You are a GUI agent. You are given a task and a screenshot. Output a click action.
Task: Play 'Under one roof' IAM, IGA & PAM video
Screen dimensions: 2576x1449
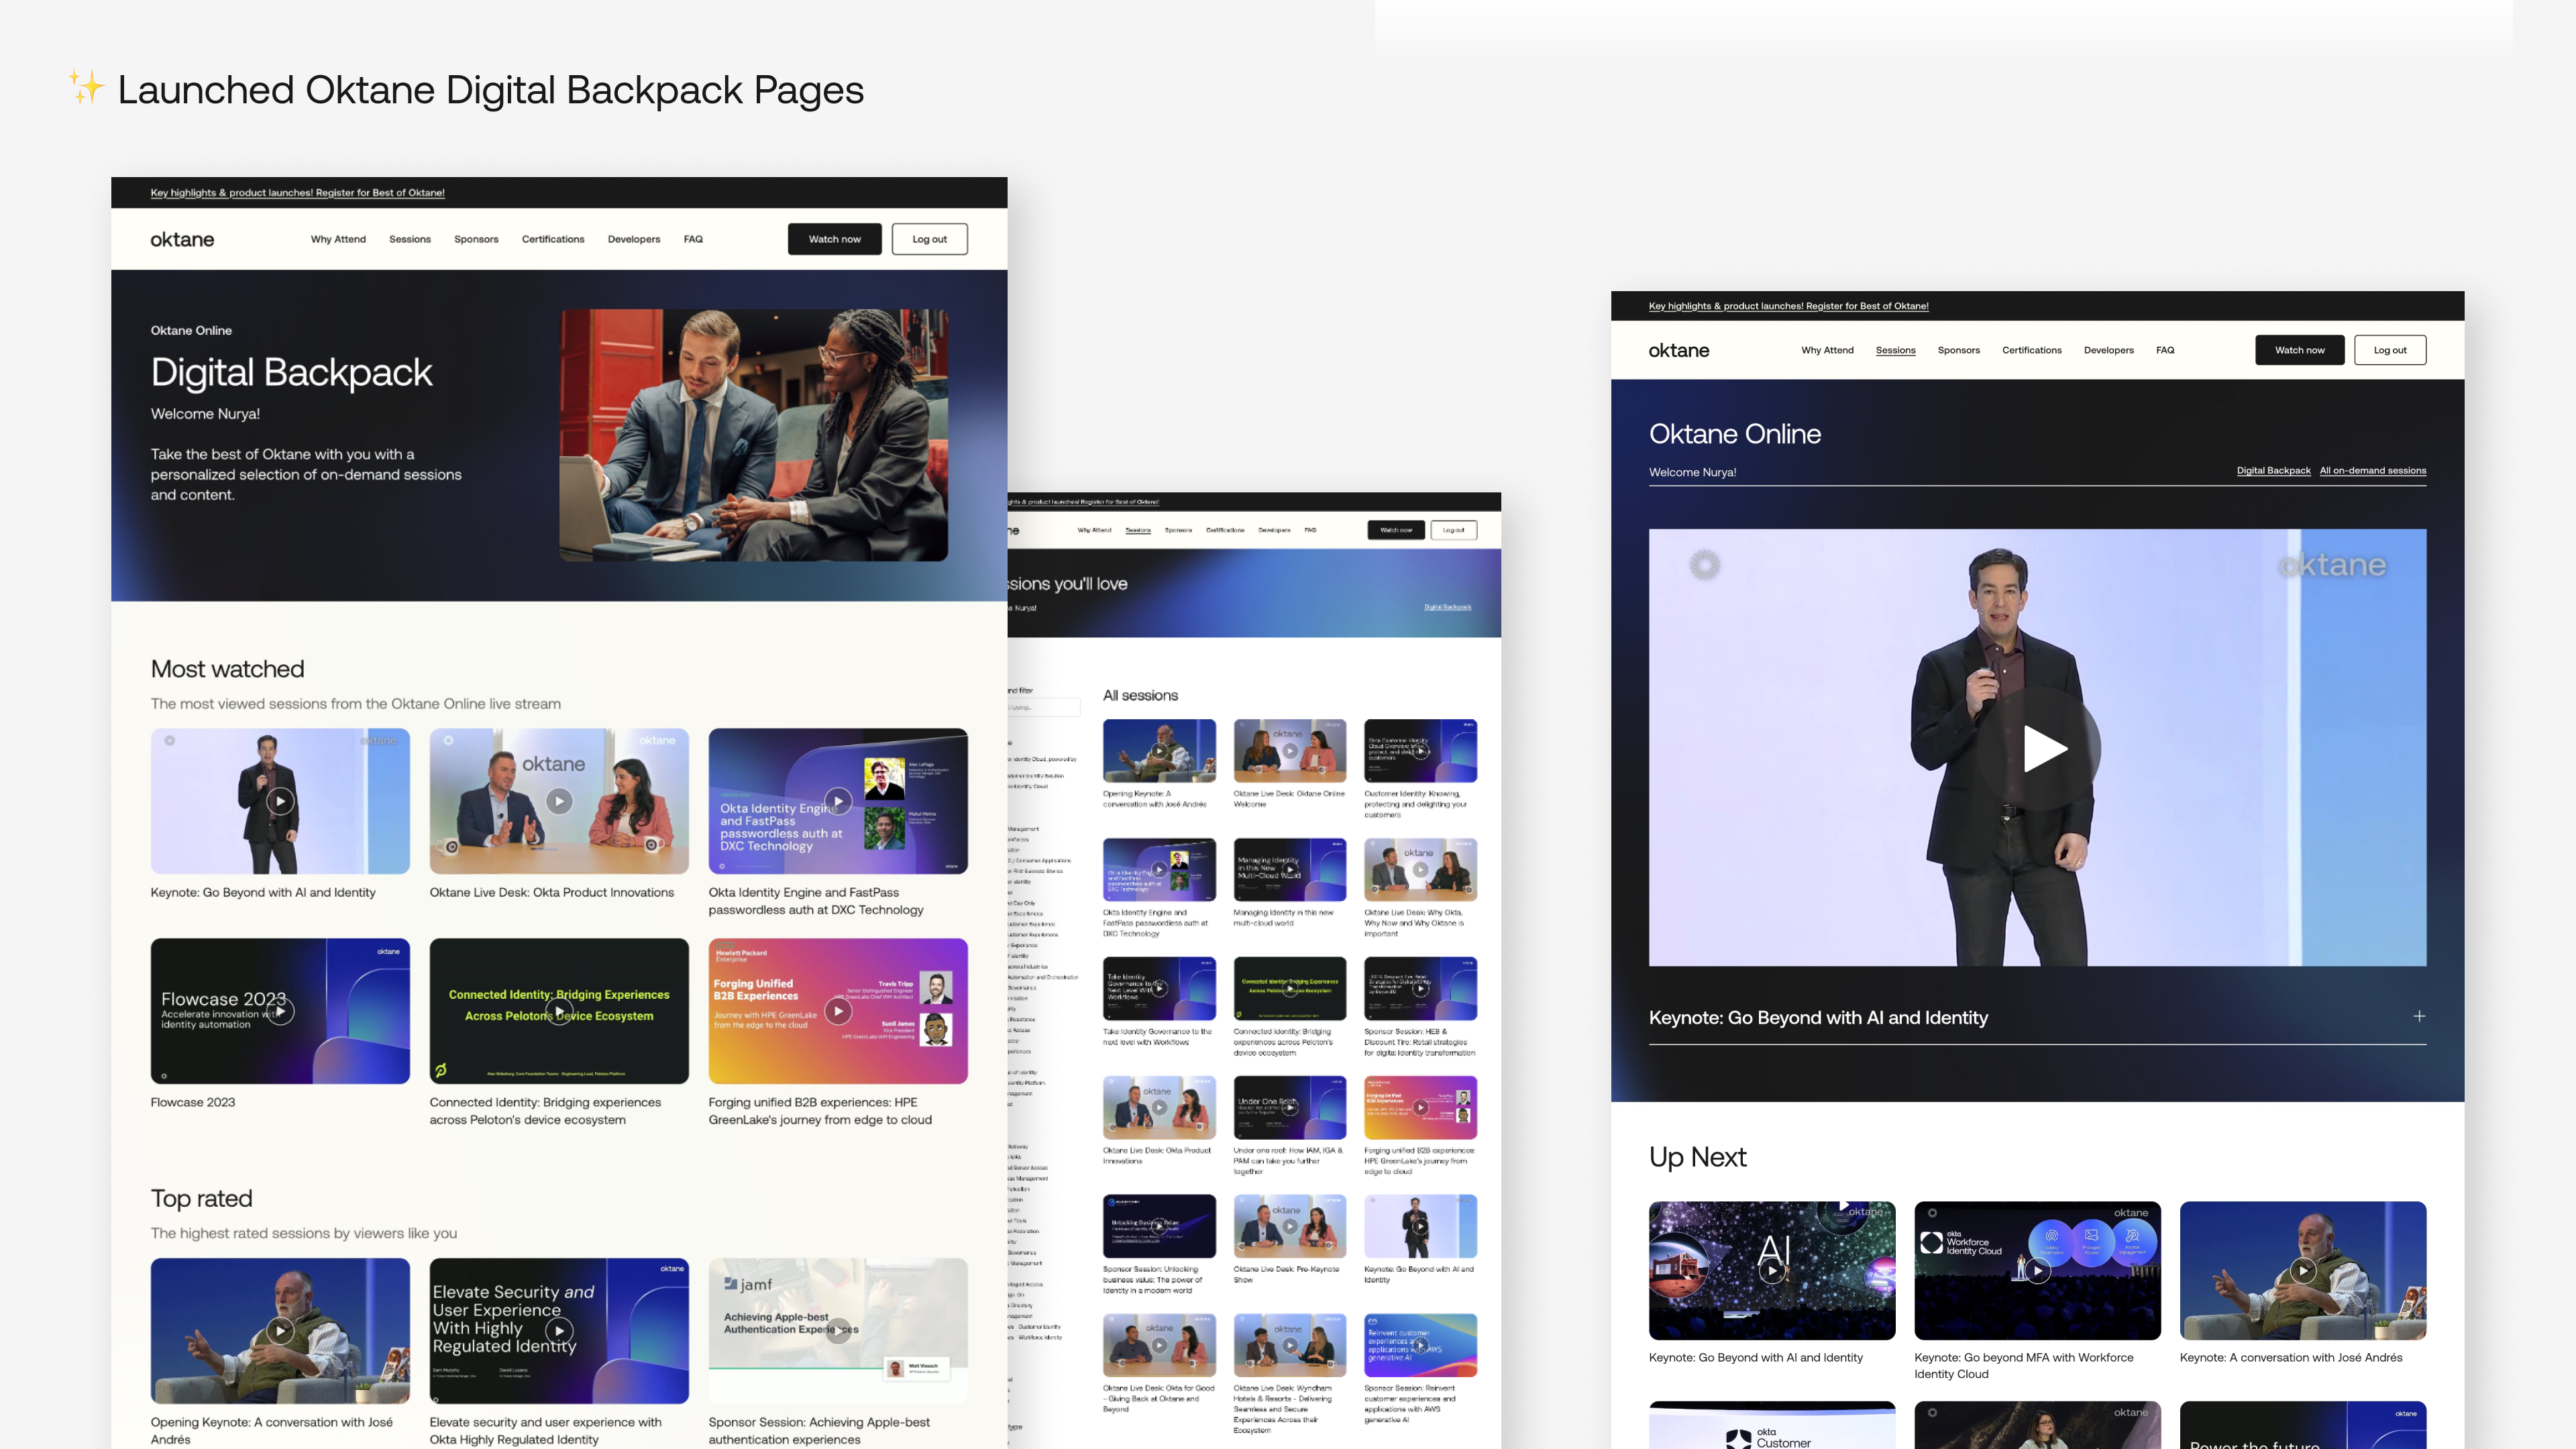tap(1290, 1108)
